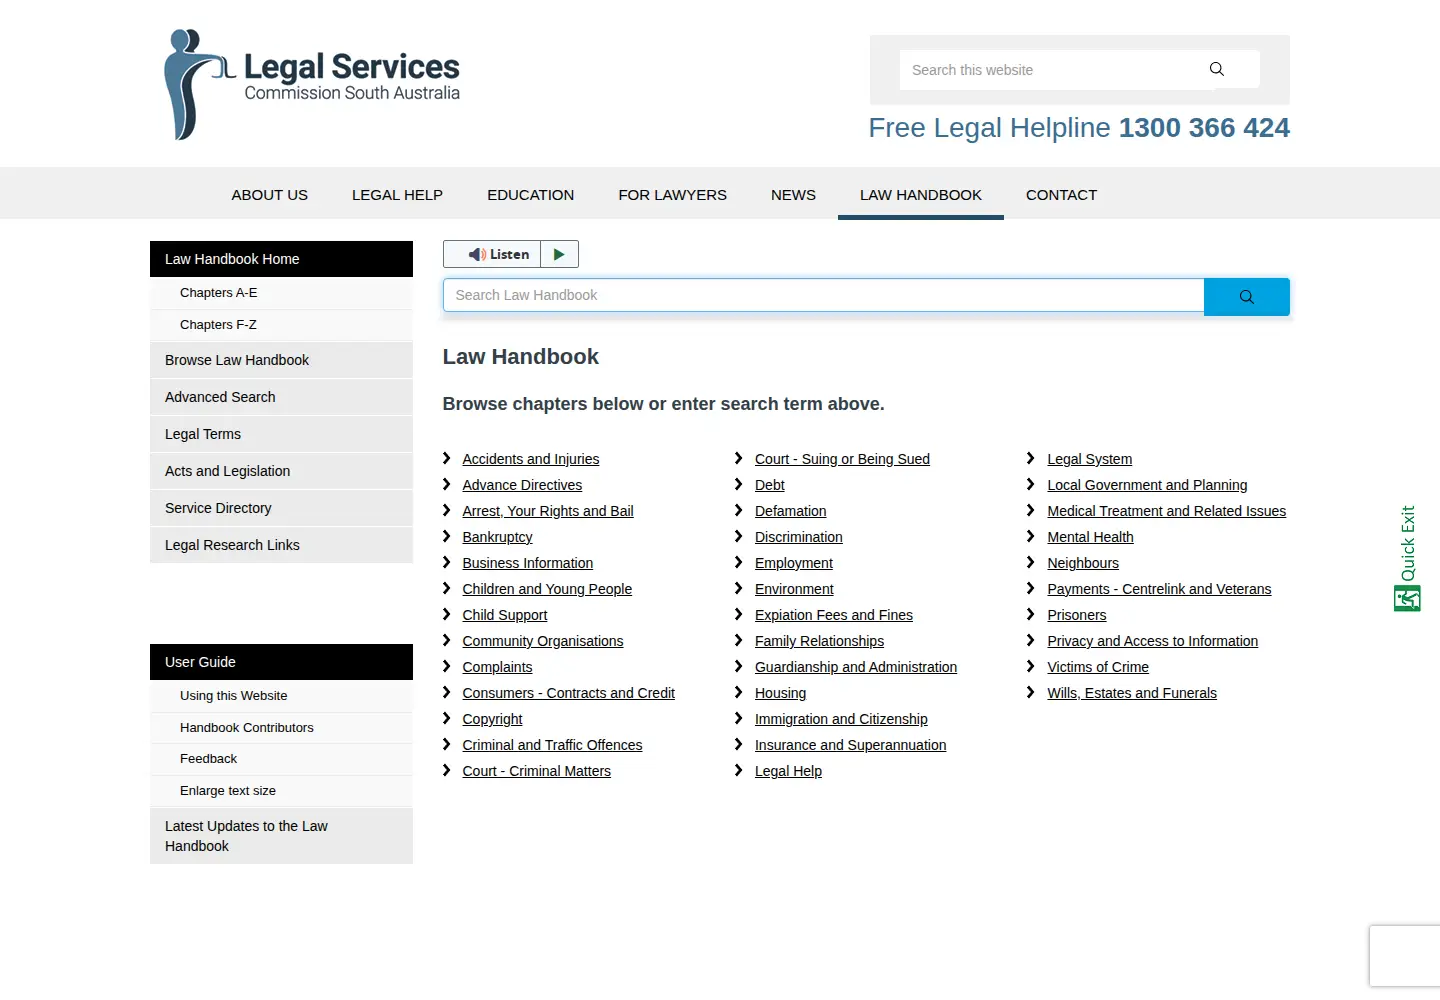Viewport: 1440px width, 1000px height.
Task: Open Consumers - Contracts and Credit
Action: 569,693
